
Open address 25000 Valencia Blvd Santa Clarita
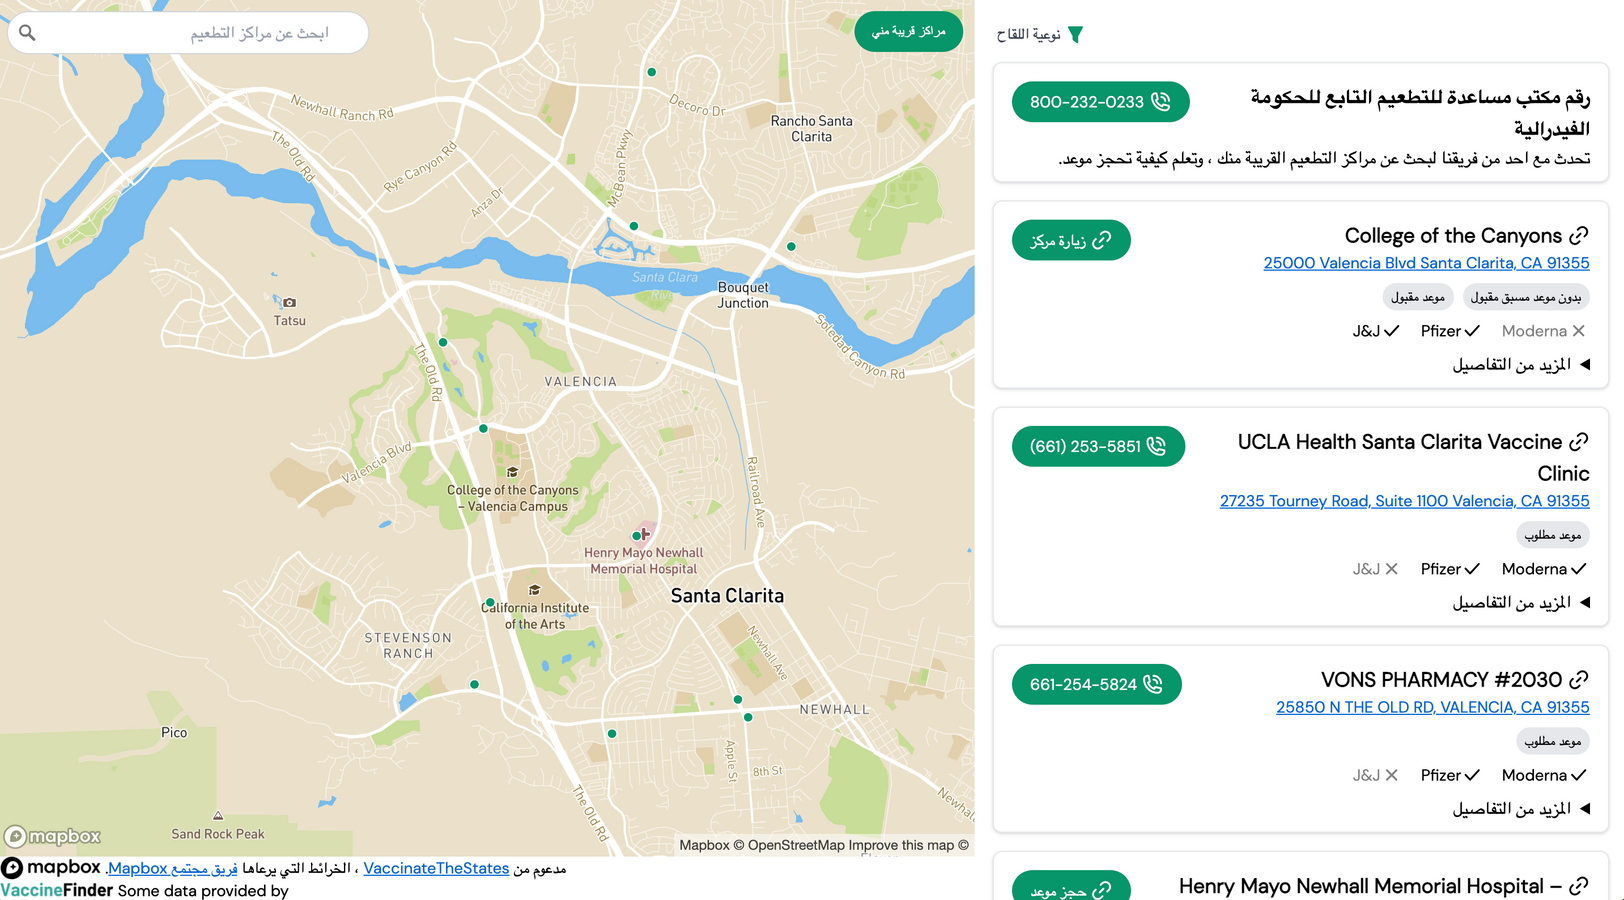pos(1426,263)
